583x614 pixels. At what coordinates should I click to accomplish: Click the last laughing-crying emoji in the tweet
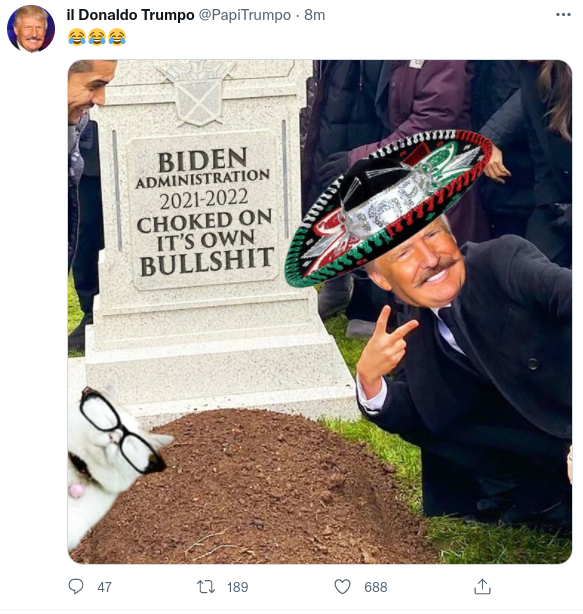coord(117,37)
